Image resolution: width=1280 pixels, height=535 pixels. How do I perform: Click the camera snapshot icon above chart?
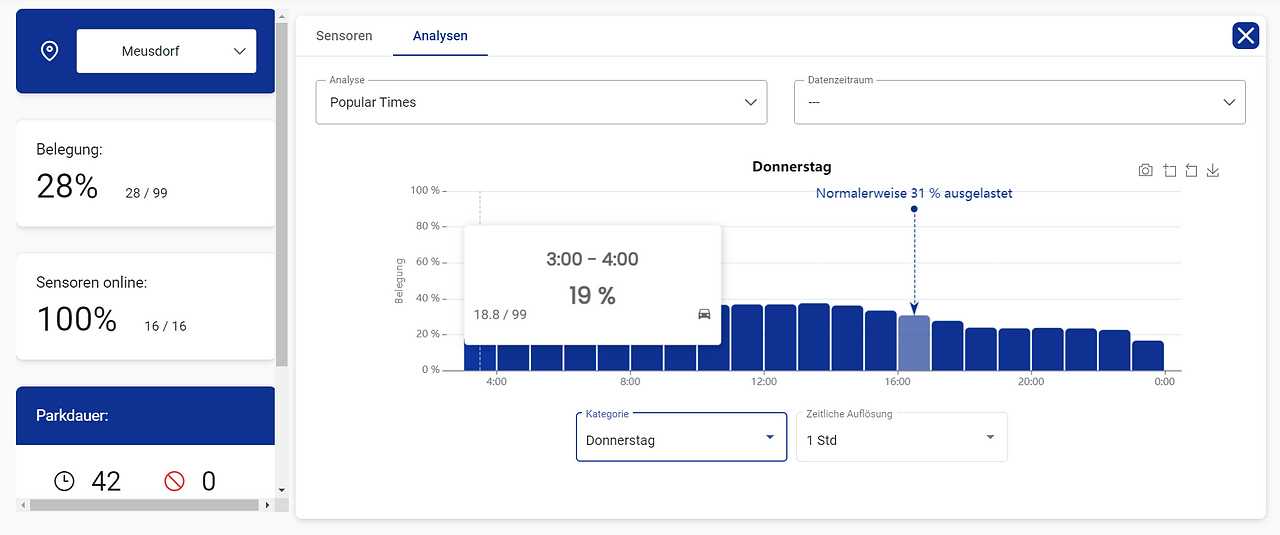coord(1145,171)
